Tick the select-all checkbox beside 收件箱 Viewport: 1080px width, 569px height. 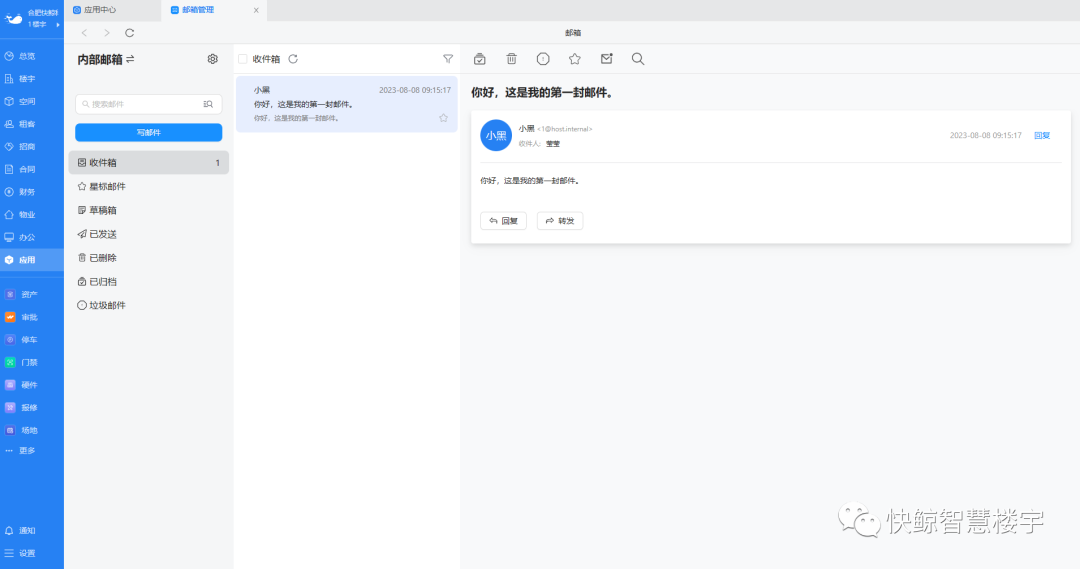click(243, 59)
